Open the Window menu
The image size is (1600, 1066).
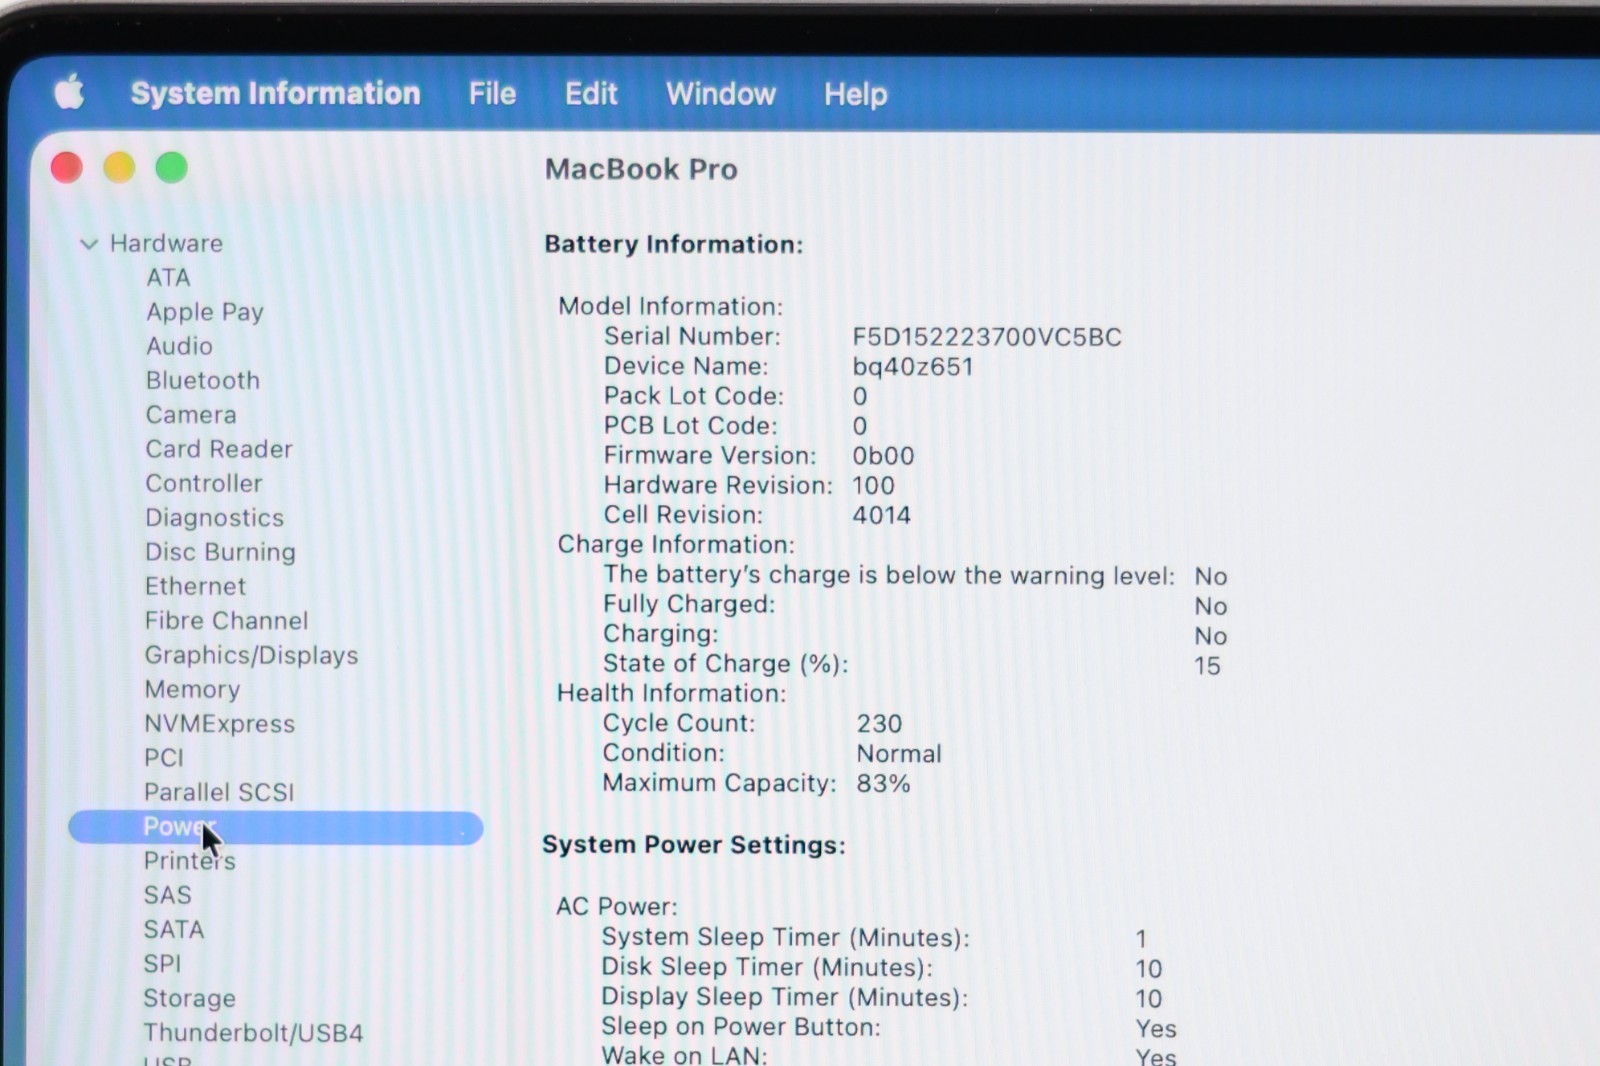point(720,94)
